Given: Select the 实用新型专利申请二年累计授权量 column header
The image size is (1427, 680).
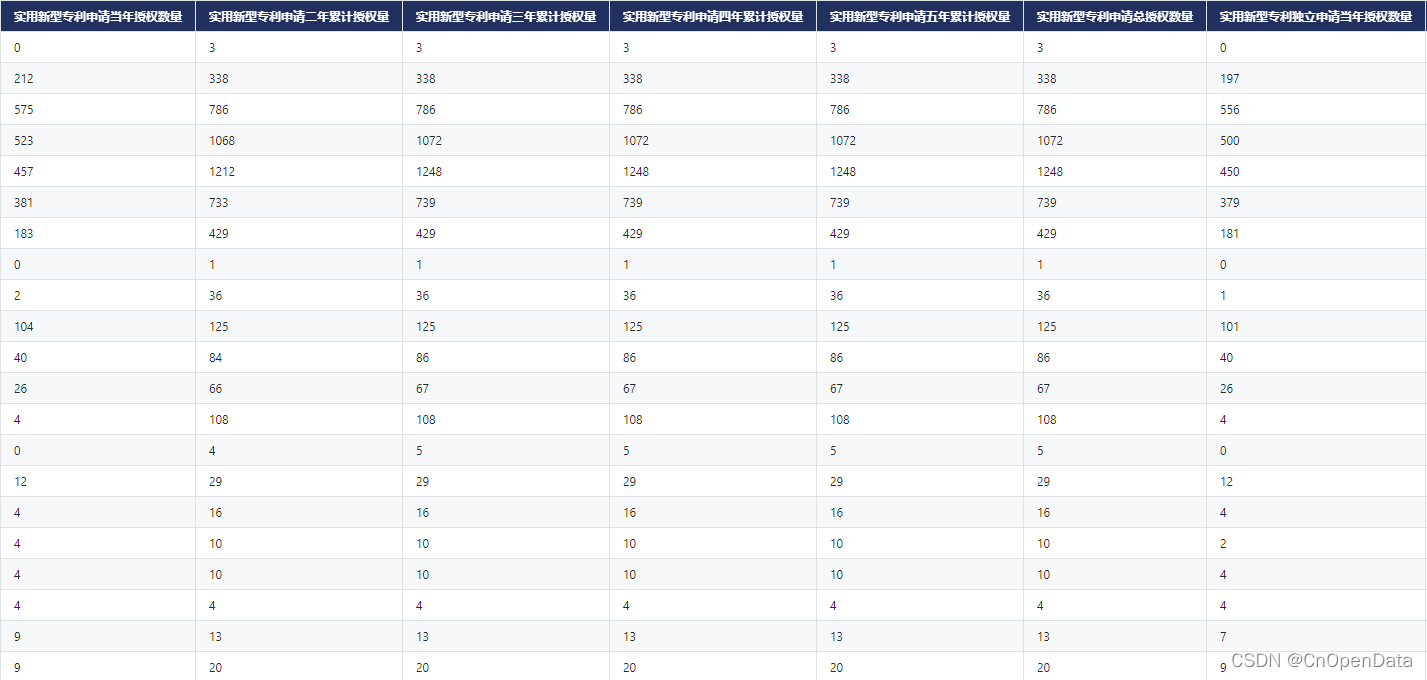Looking at the screenshot, I should point(299,16).
